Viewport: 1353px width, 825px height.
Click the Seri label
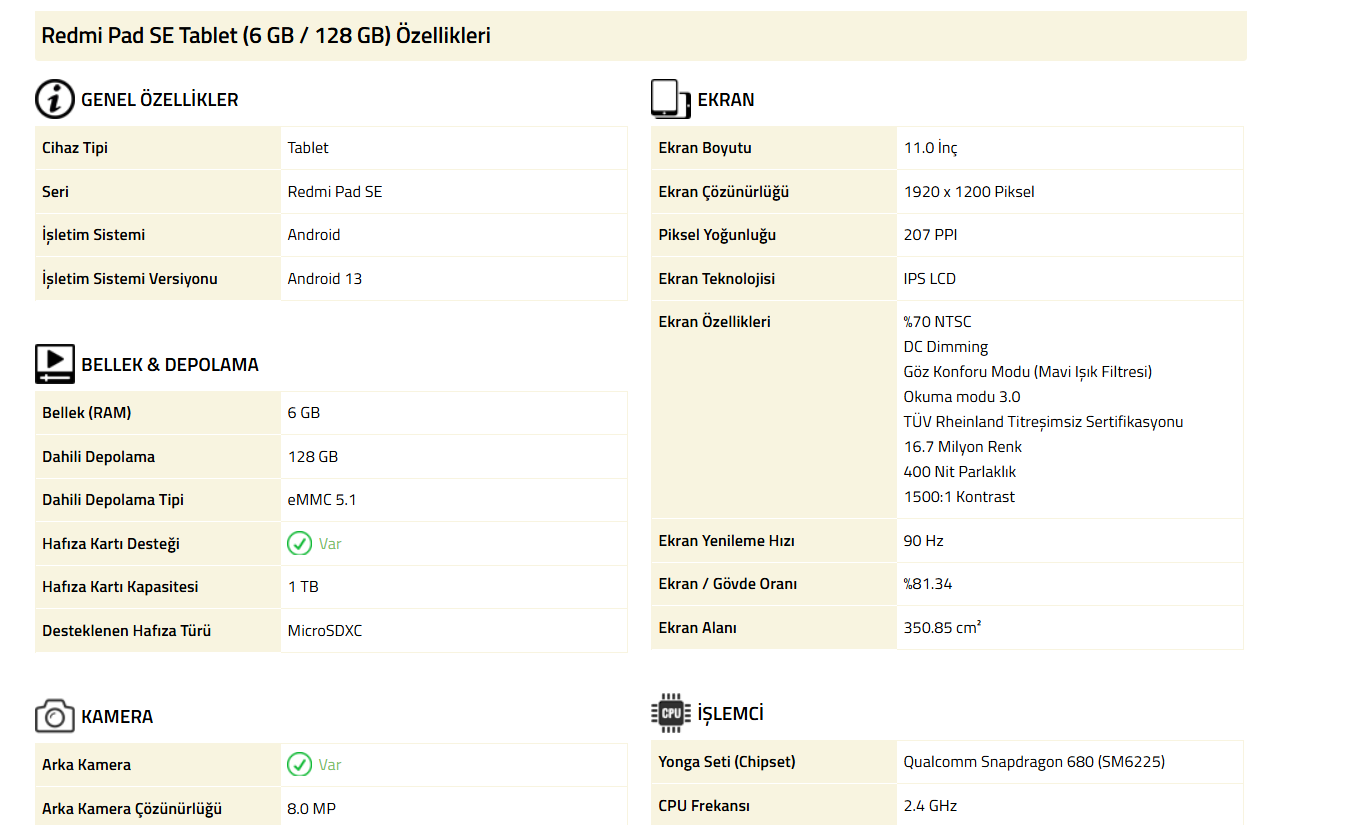[55, 192]
